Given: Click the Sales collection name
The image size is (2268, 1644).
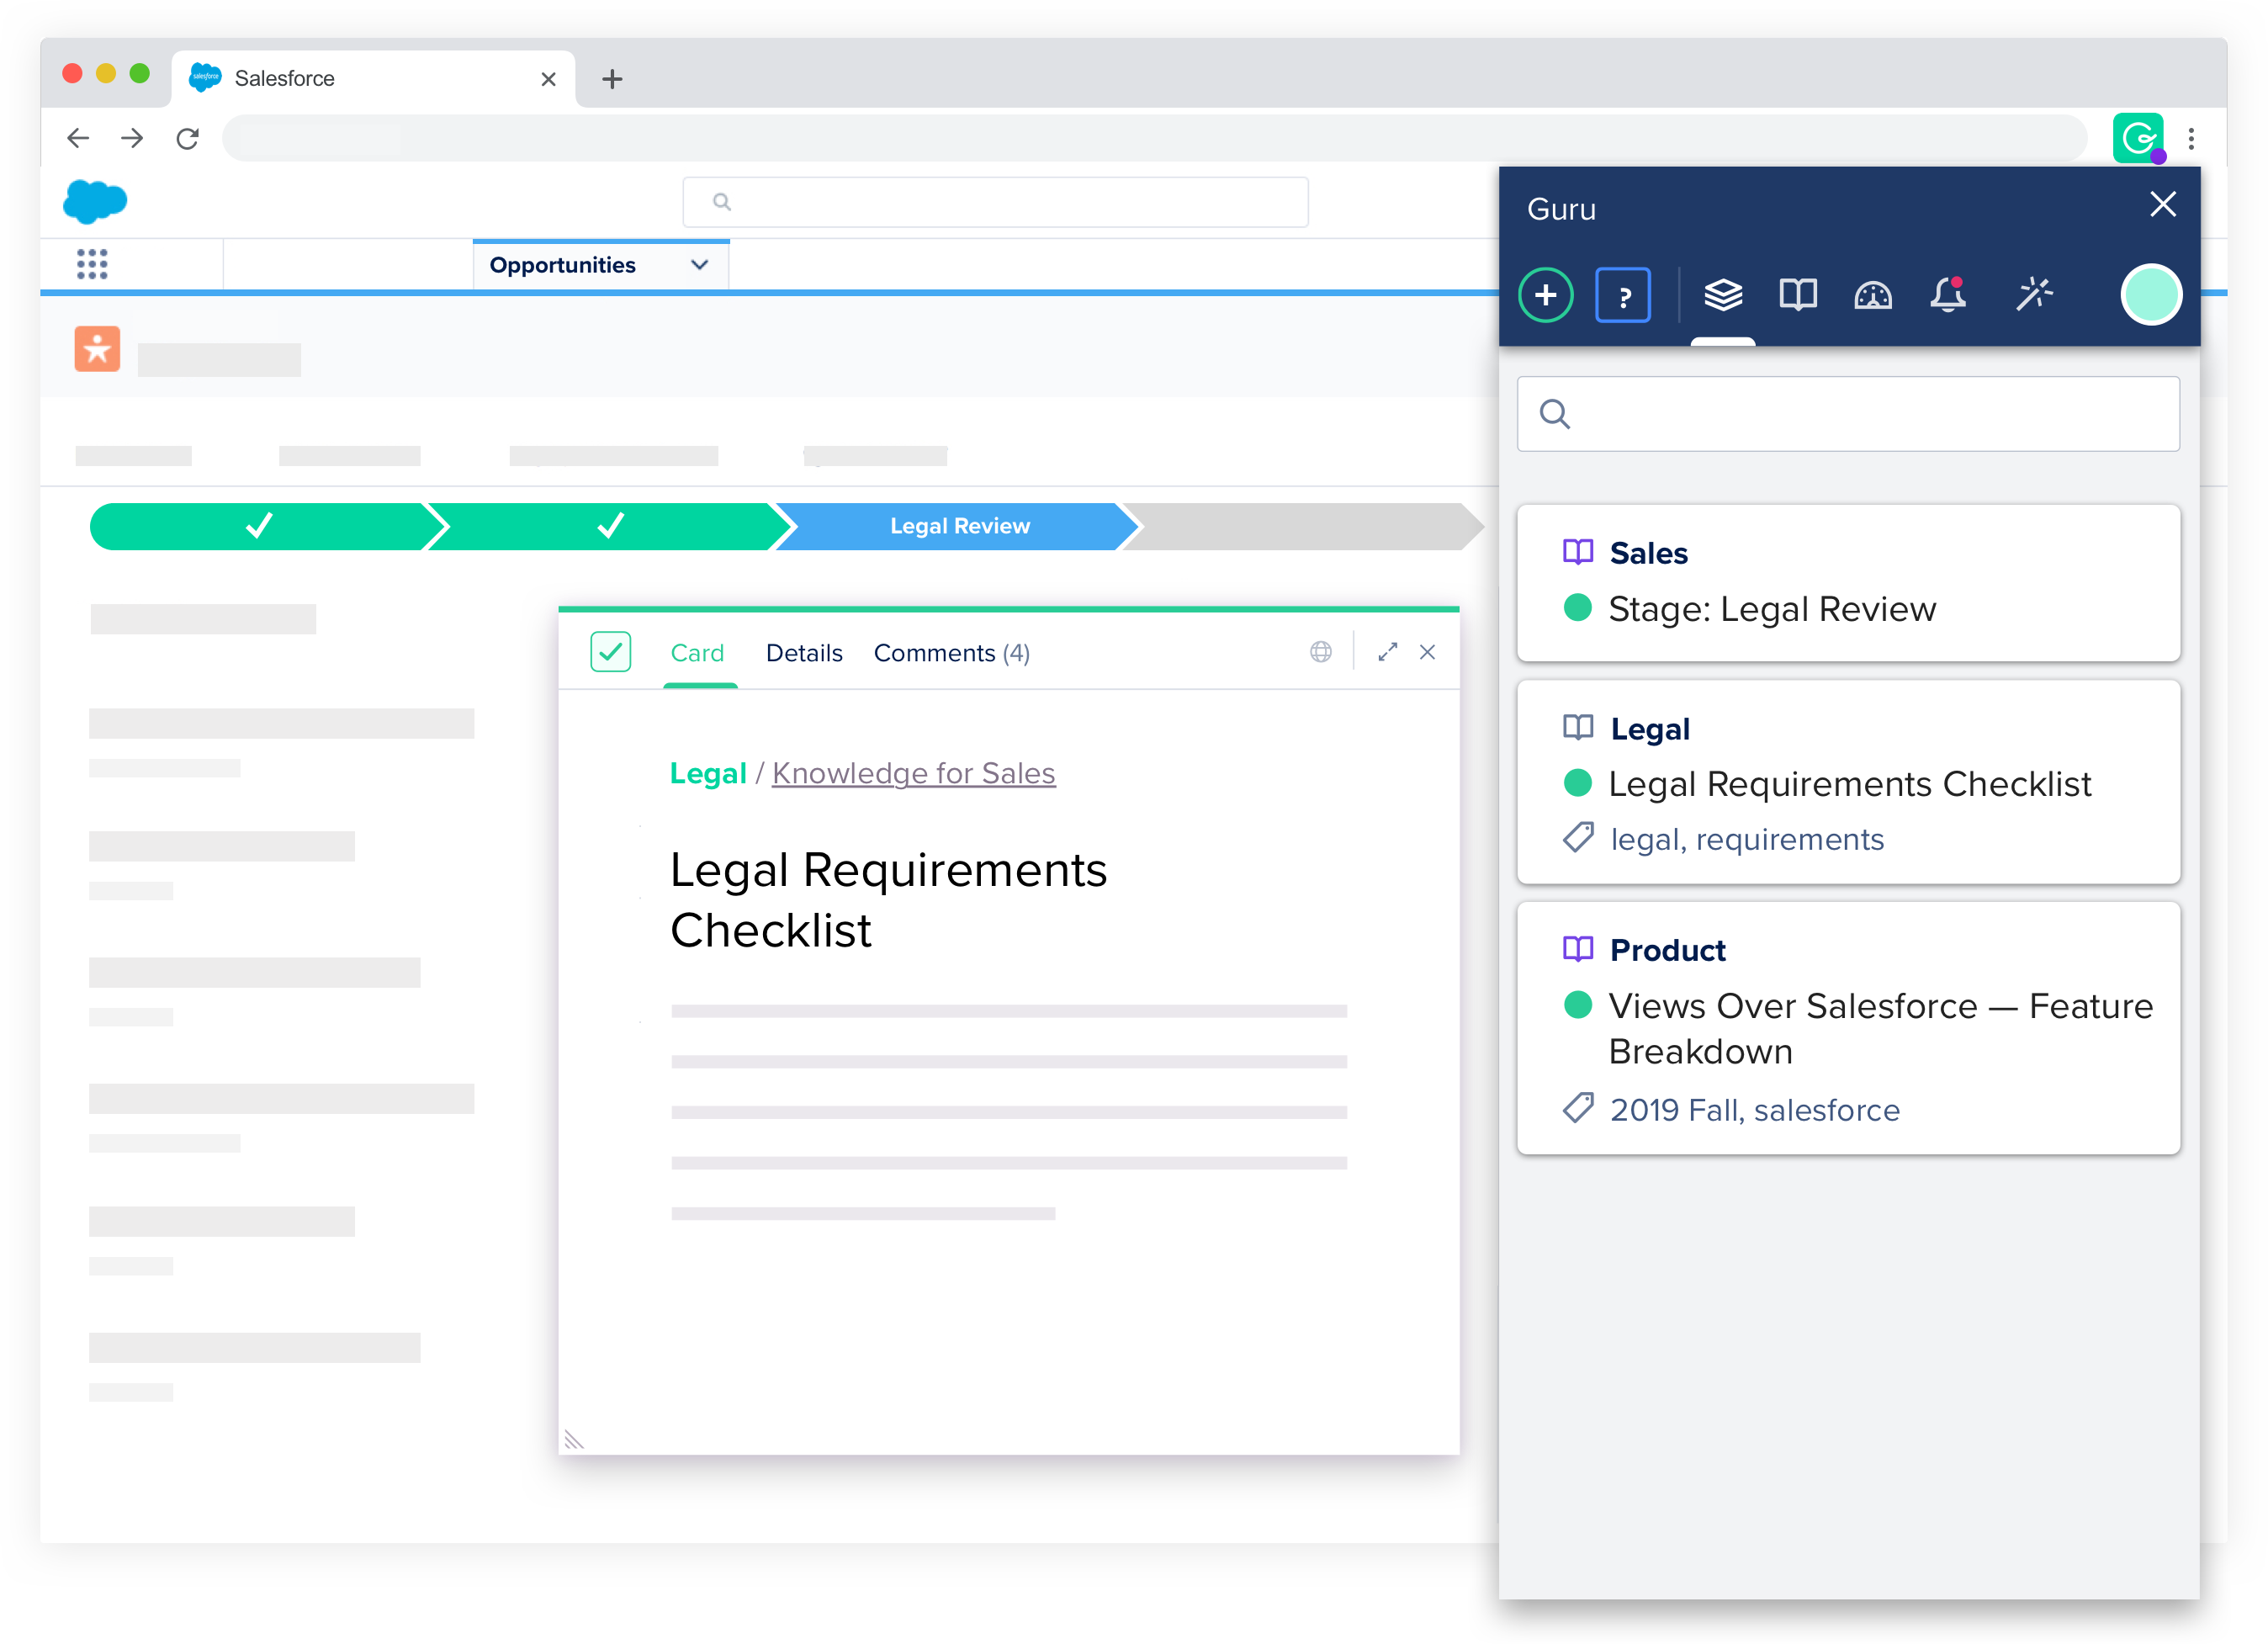Looking at the screenshot, I should click(1648, 553).
